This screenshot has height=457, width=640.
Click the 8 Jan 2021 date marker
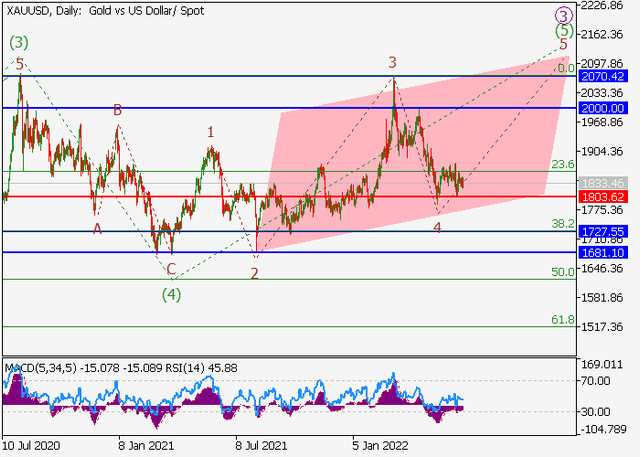[146, 445]
